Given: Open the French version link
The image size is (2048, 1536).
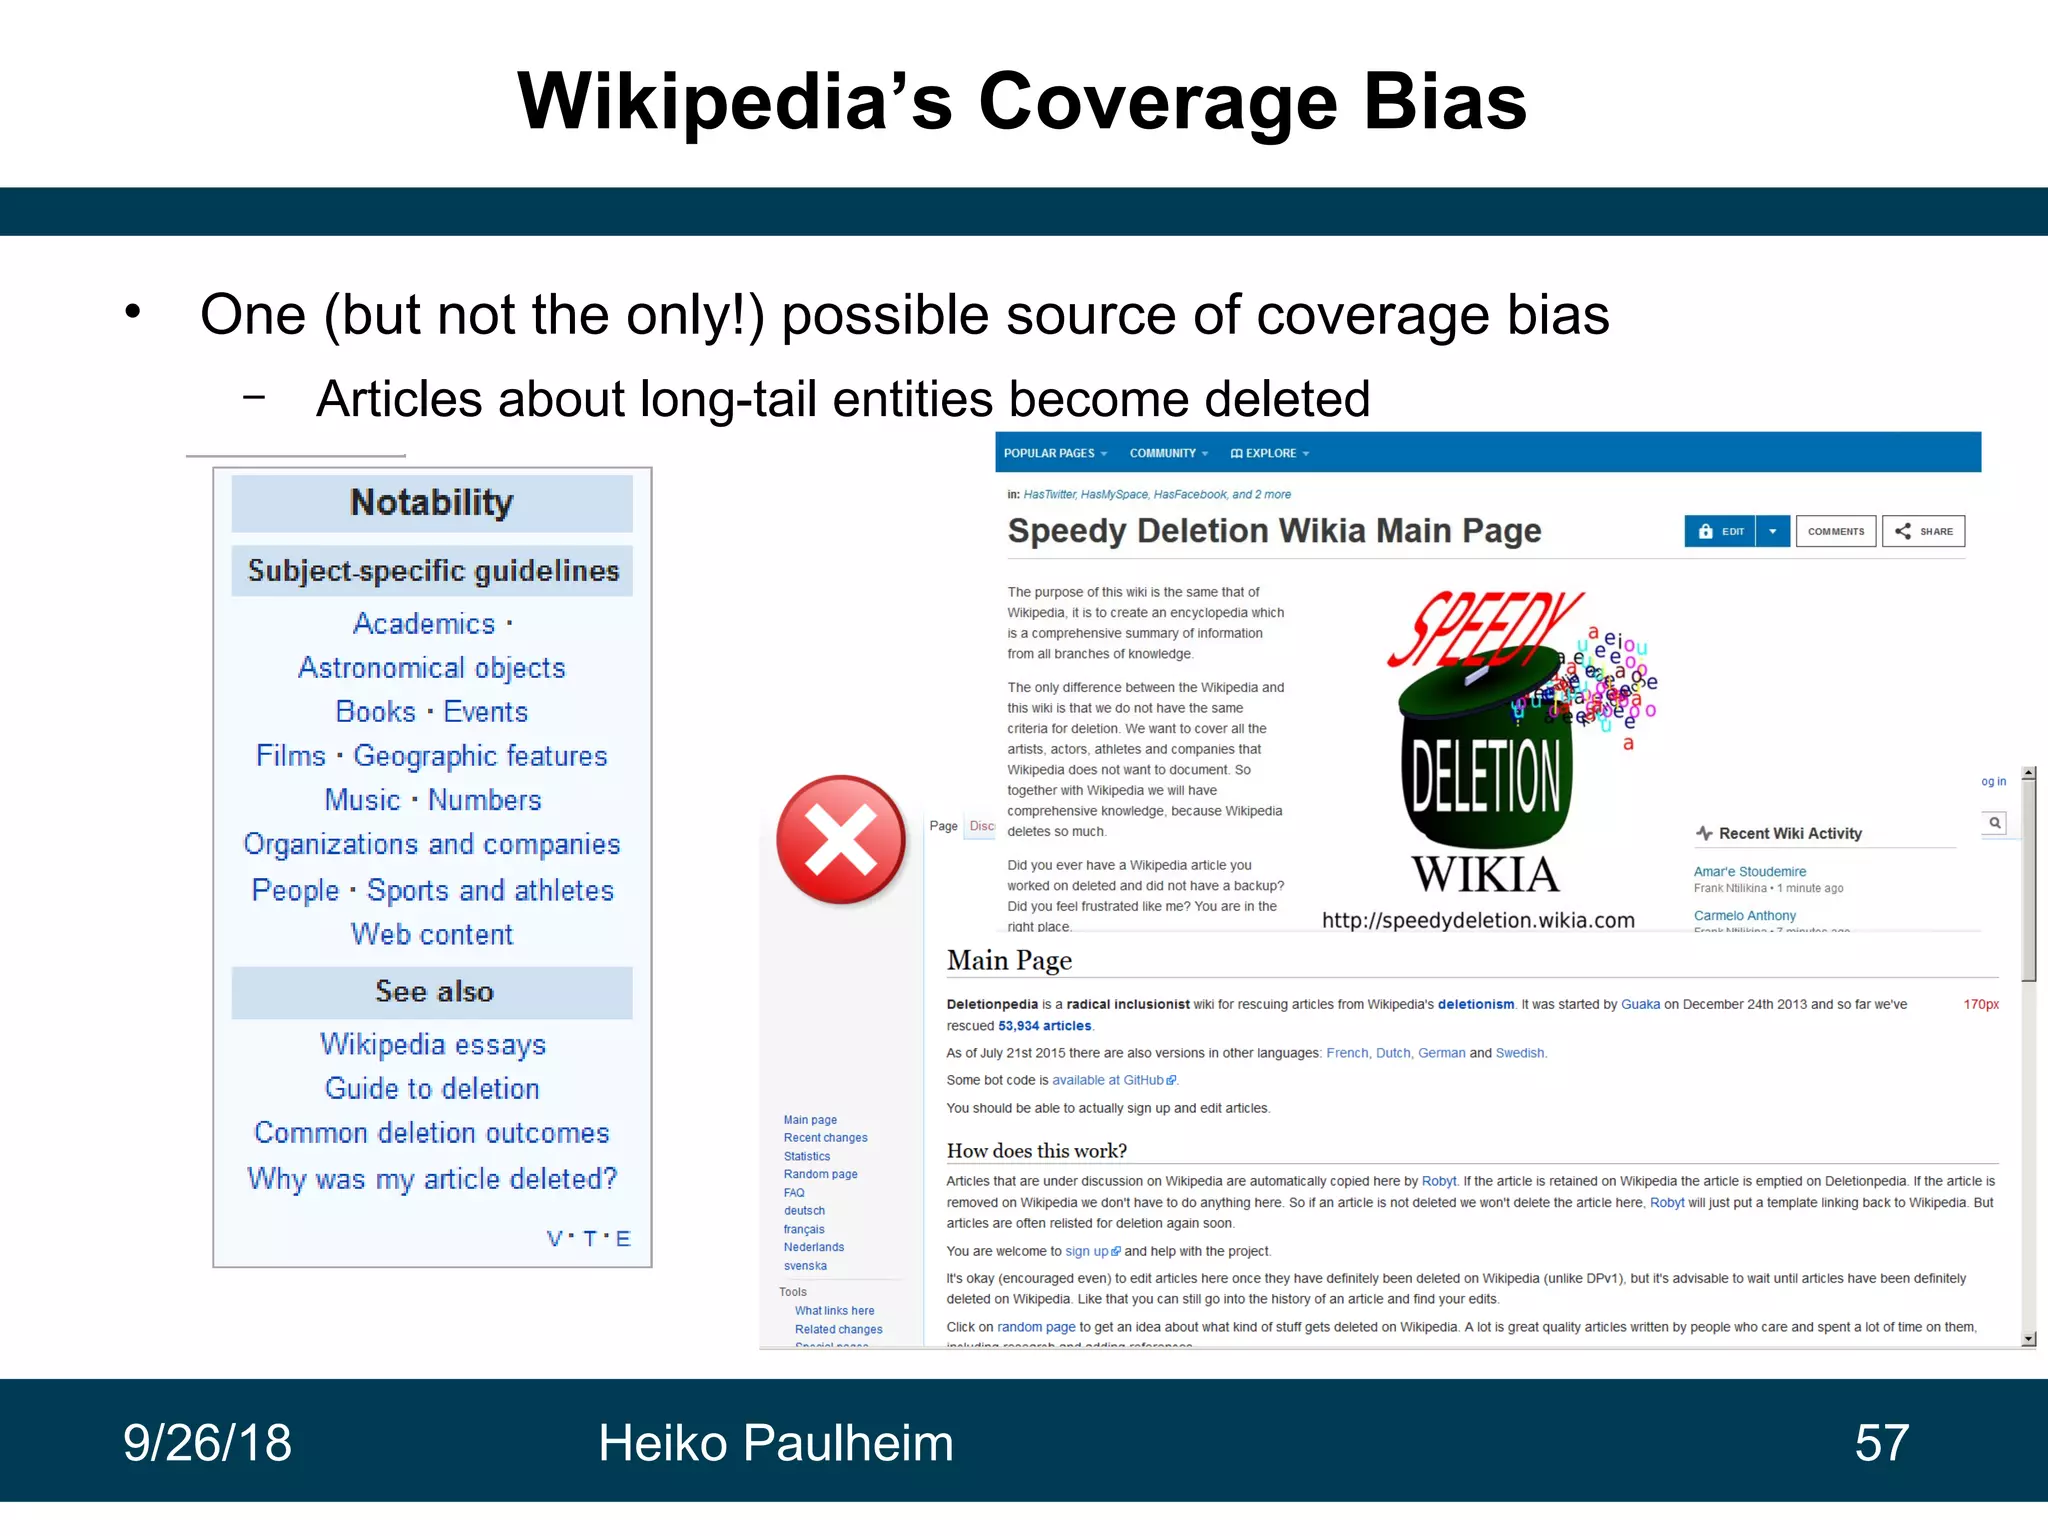Looking at the screenshot, I should [1347, 1053].
